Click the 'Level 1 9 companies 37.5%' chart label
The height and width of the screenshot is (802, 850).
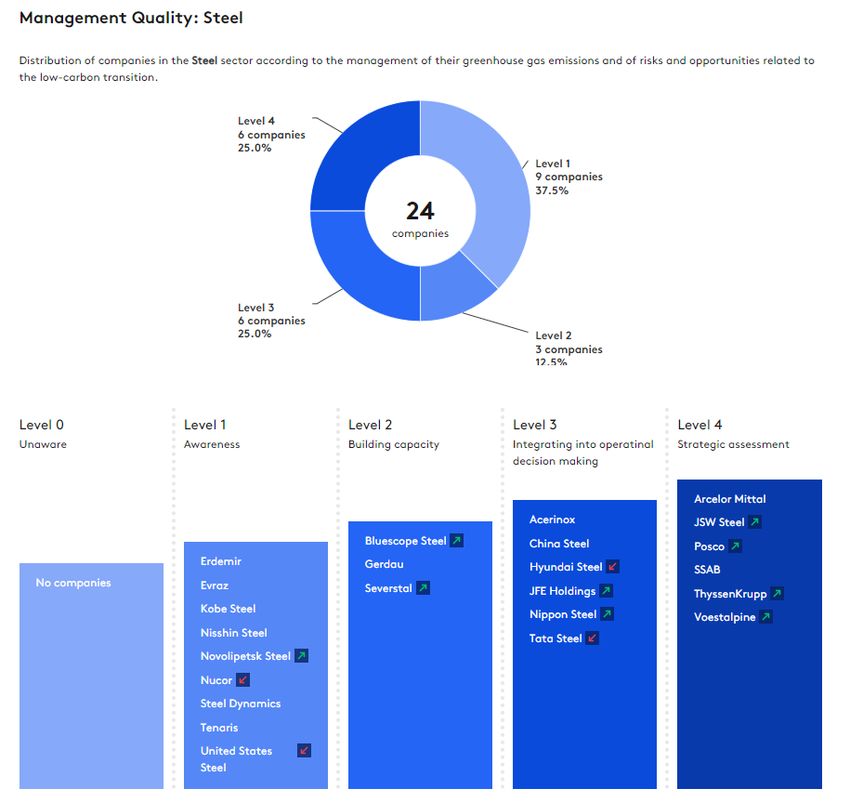point(569,177)
